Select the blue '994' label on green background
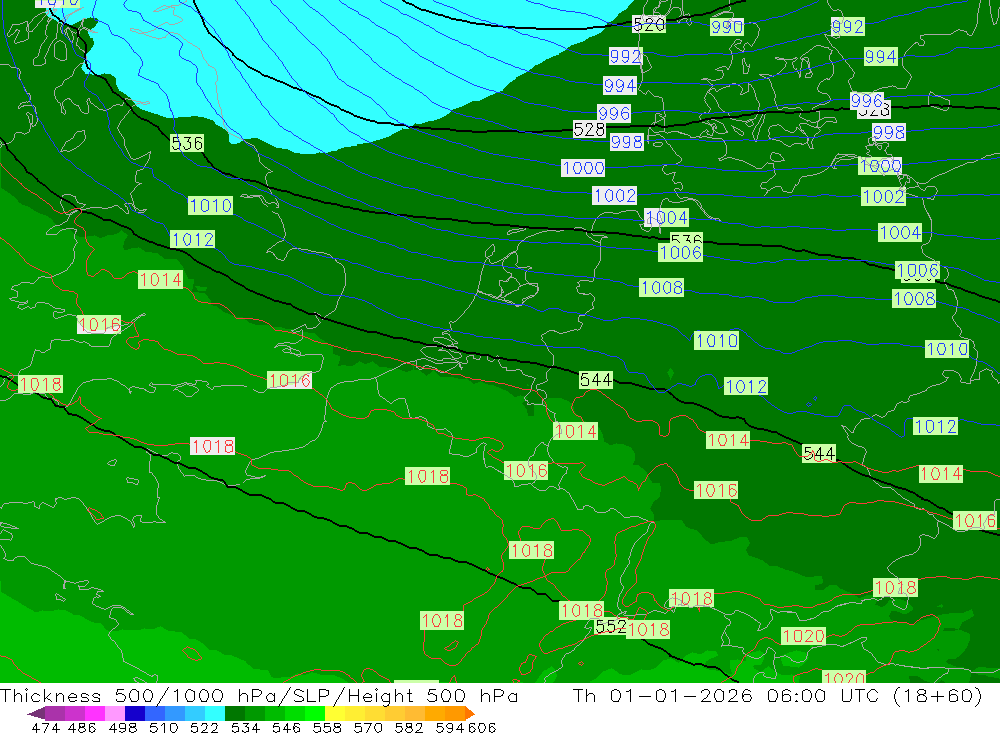Image resolution: width=1000 pixels, height=733 pixels. (881, 57)
